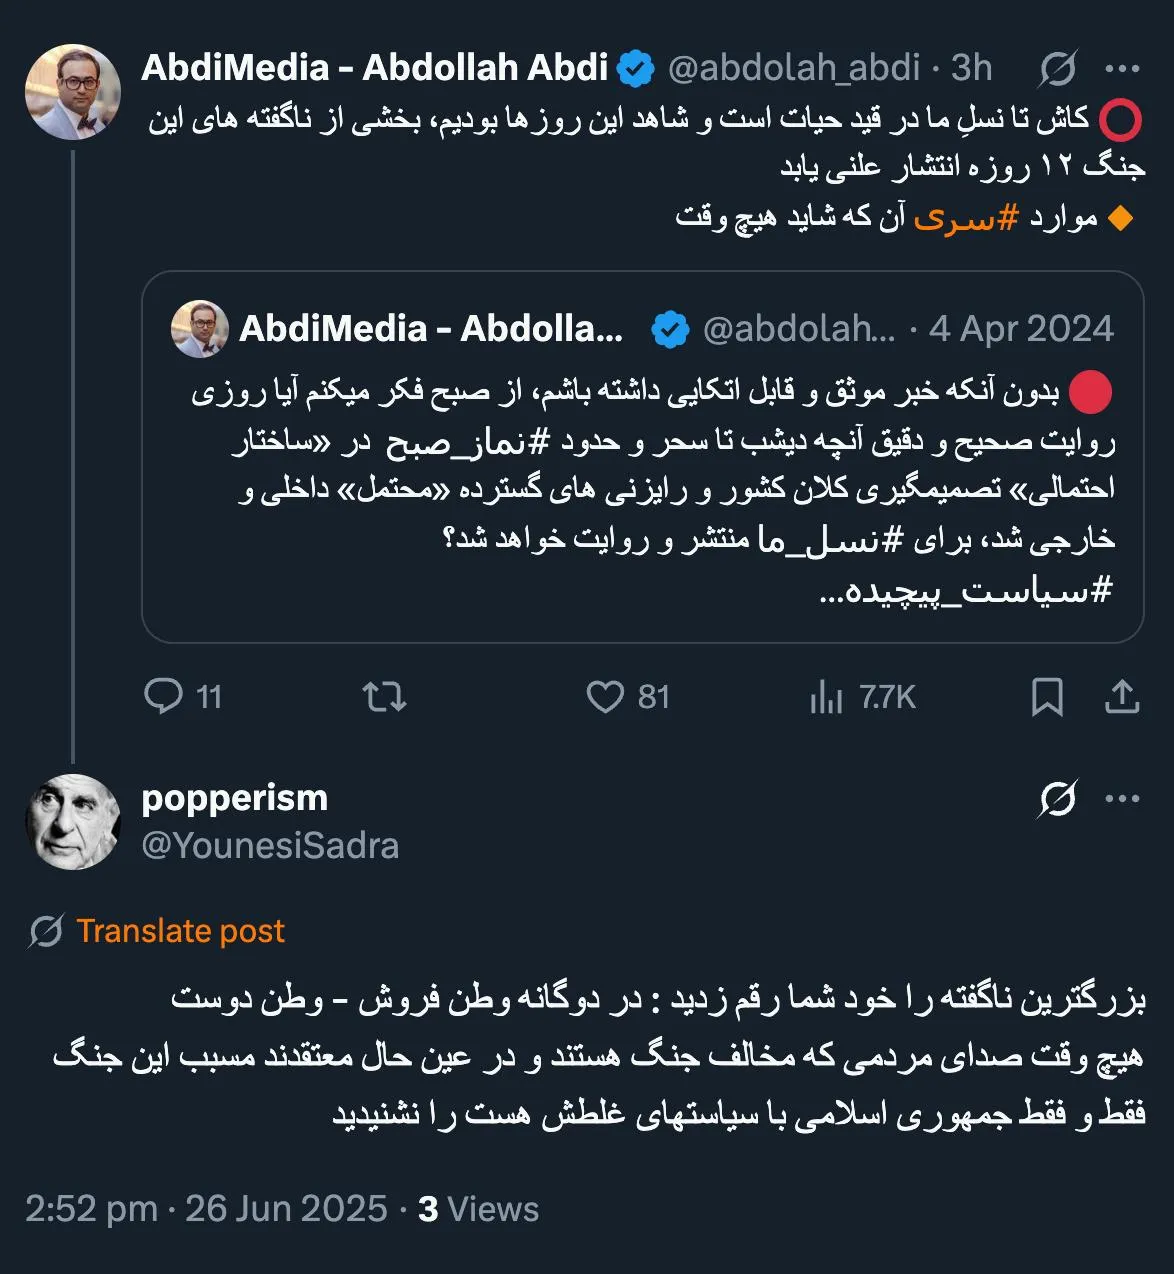
Task: Like the tweet with 81 likes
Action: [x=605, y=696]
